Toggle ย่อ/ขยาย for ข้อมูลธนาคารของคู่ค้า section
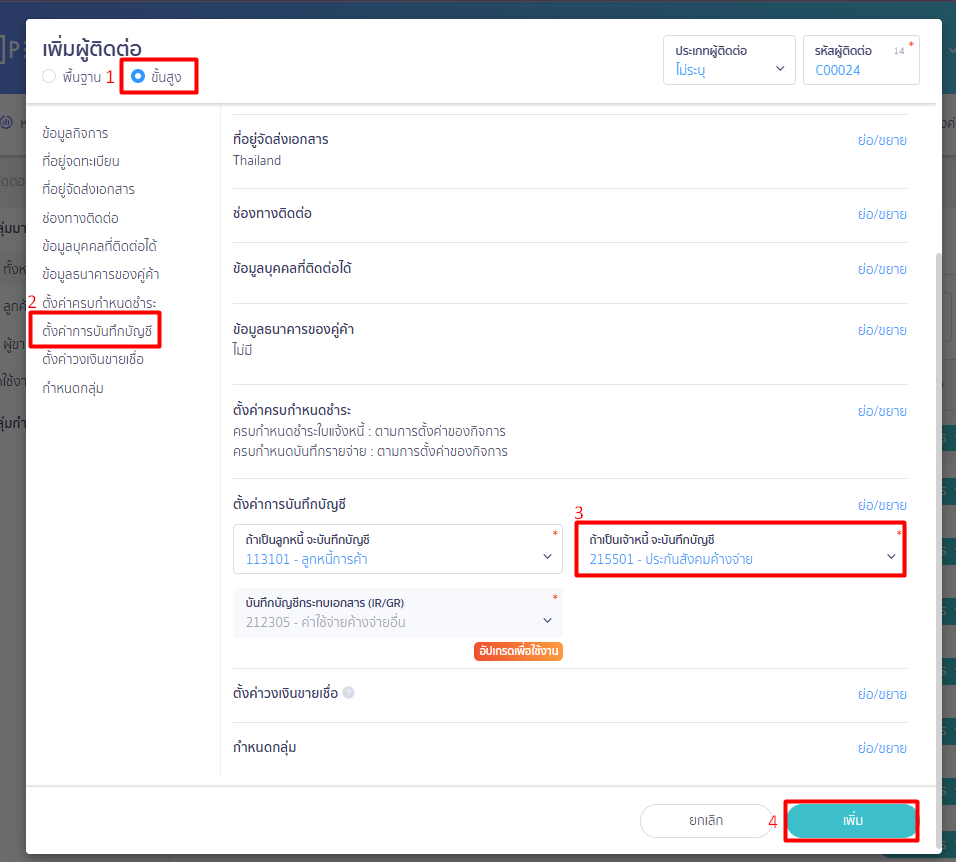This screenshot has height=862, width=956. click(x=881, y=330)
